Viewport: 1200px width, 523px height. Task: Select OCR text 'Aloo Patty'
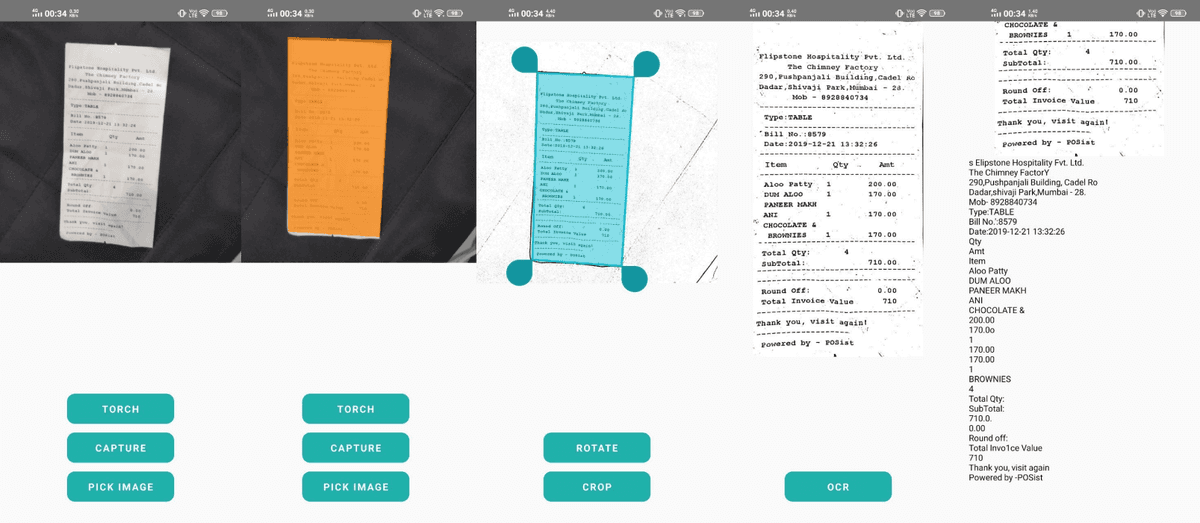[988, 271]
